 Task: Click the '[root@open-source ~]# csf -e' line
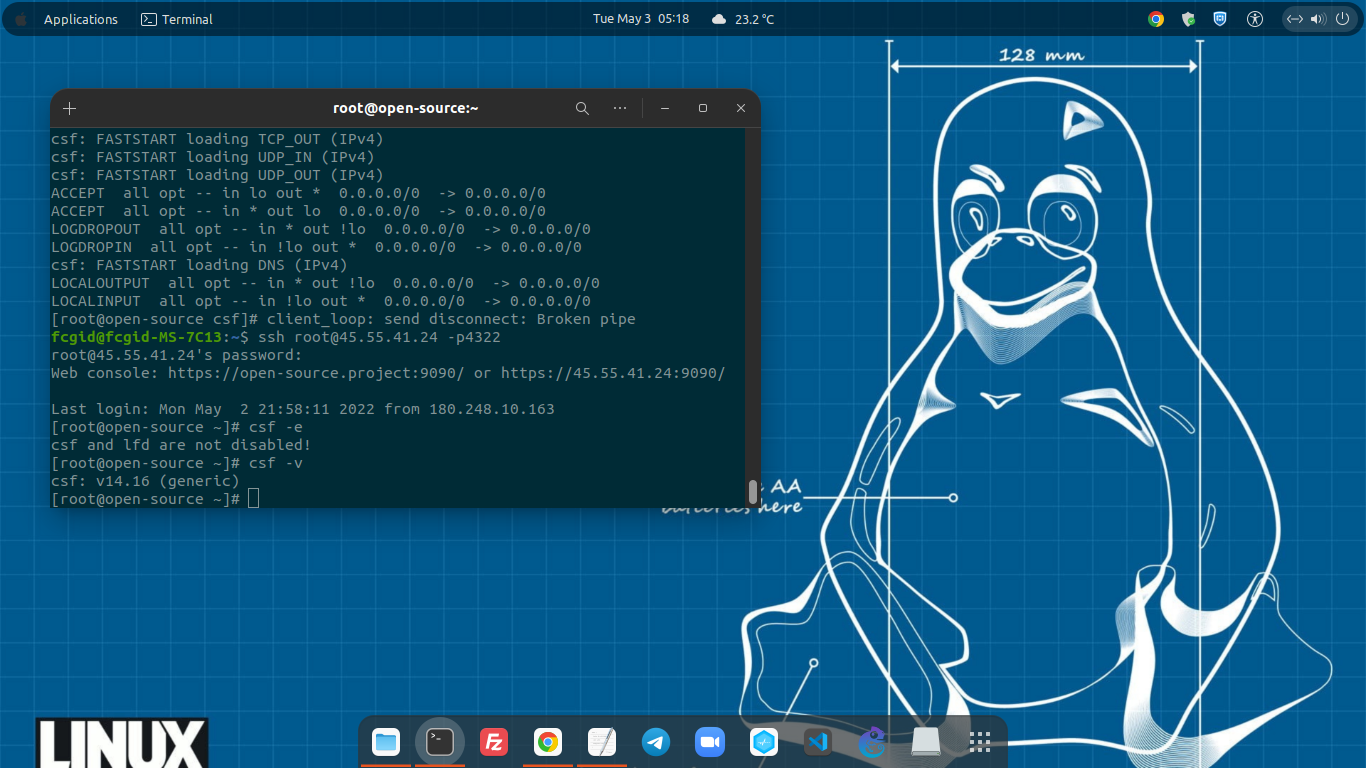click(177, 427)
